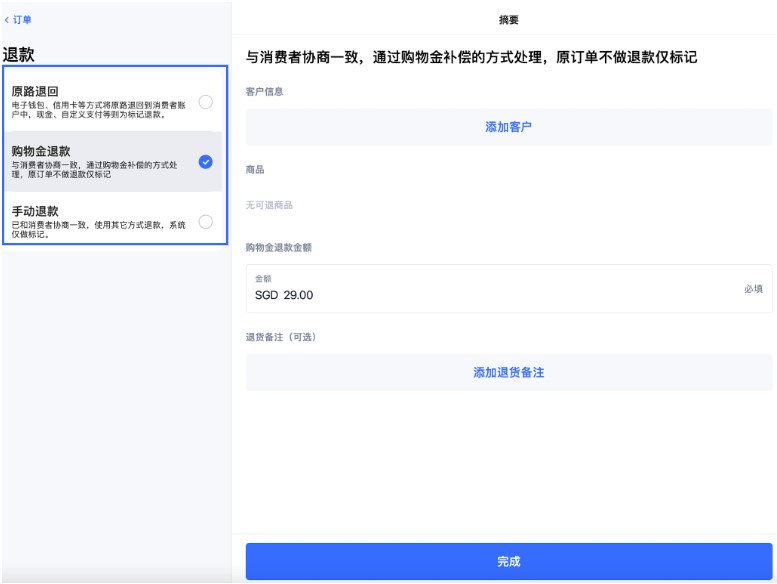Viewport: 777px width, 584px height.
Task: Click the SGD 29.00 amount value
Action: click(284, 295)
